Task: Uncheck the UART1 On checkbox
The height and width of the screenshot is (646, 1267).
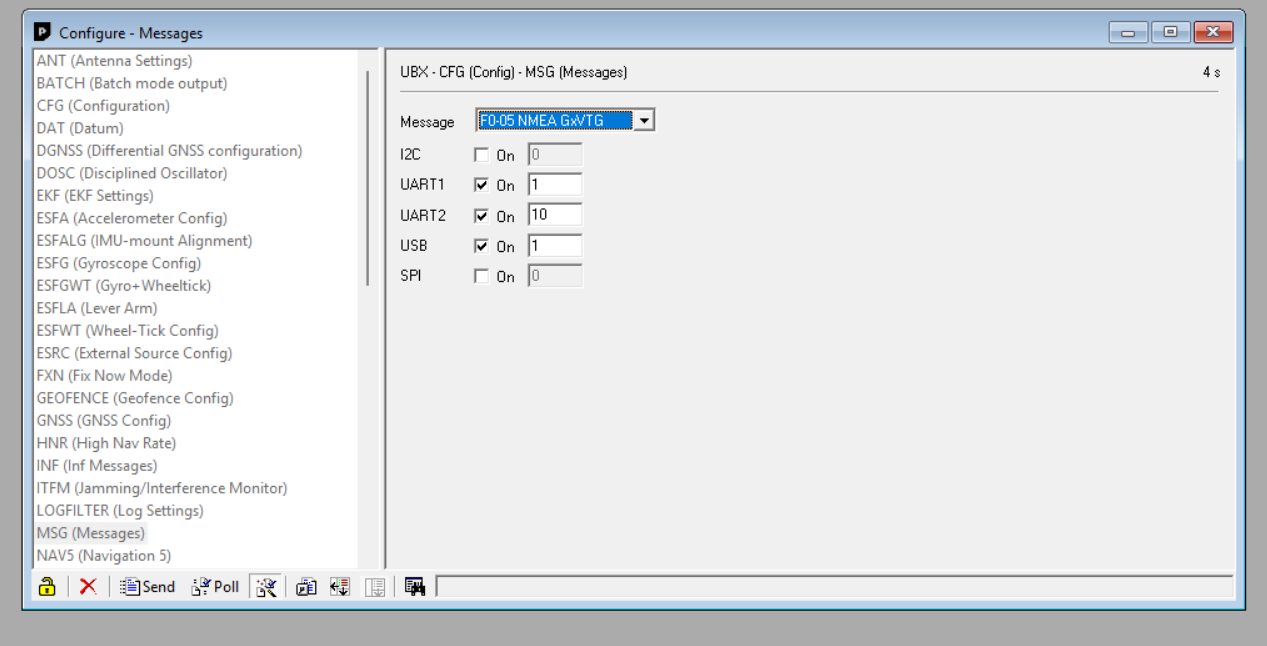Action: 482,185
